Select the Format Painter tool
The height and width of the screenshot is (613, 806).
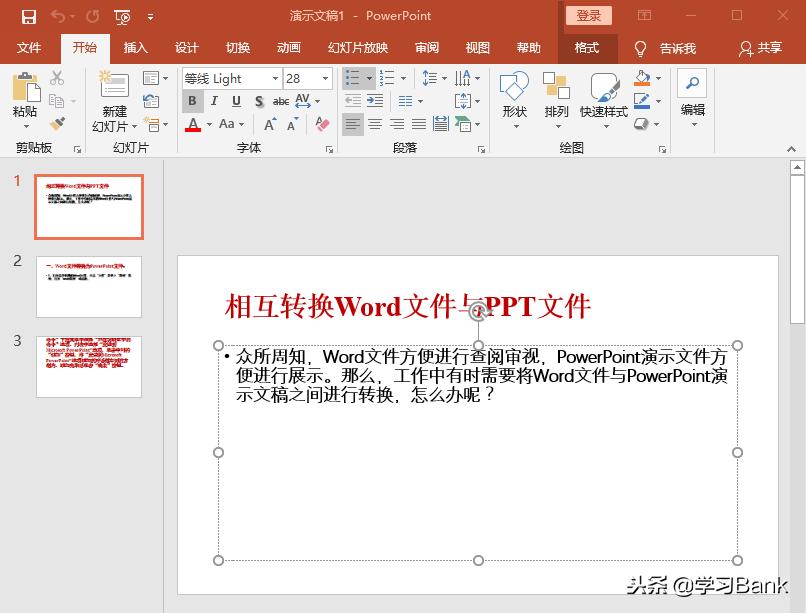click(x=60, y=122)
